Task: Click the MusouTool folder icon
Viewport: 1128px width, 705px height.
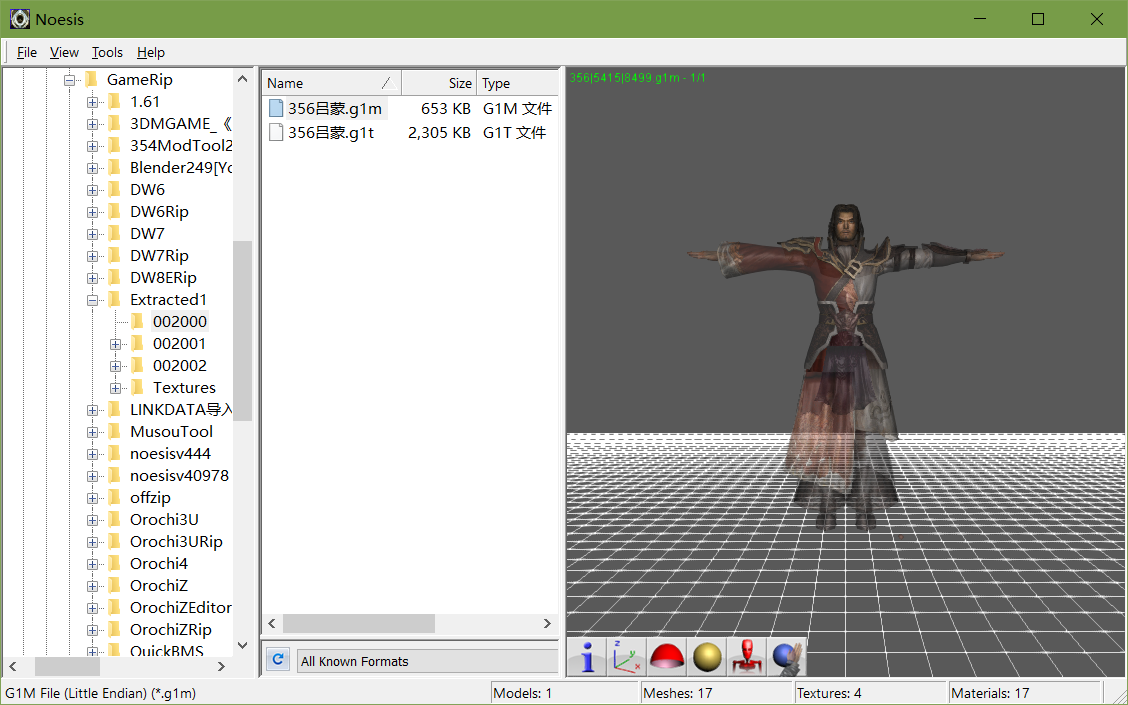Action: pos(114,432)
